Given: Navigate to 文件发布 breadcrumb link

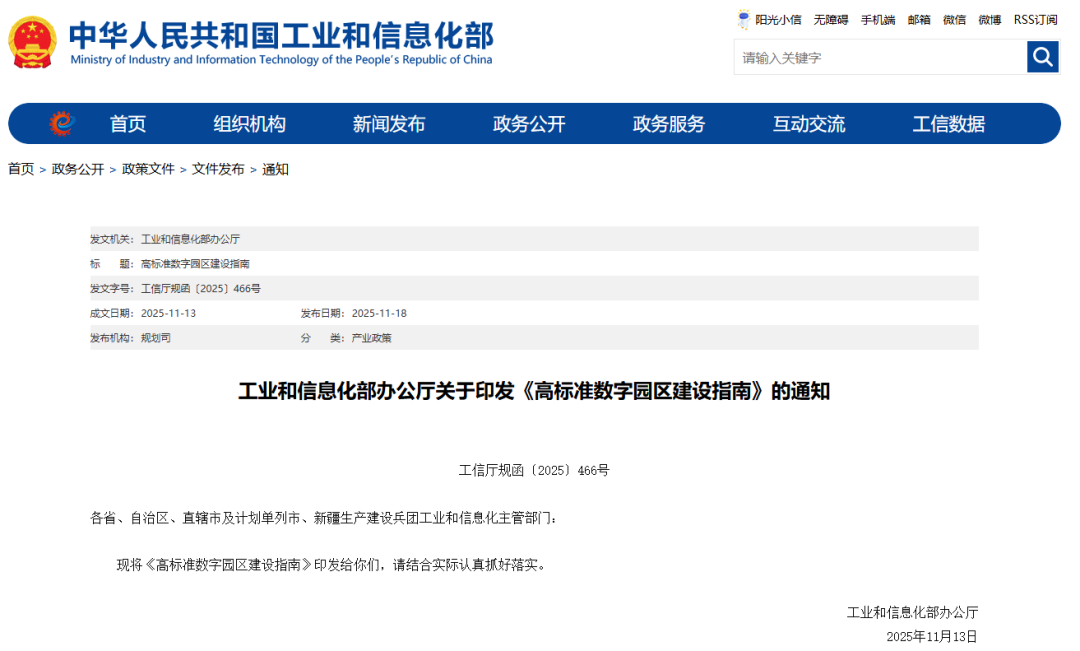Looking at the screenshot, I should click(218, 170).
